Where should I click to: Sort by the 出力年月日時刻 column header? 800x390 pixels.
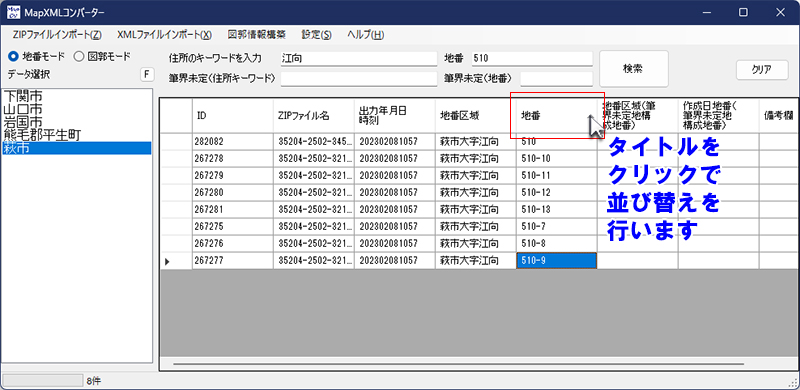click(395, 116)
